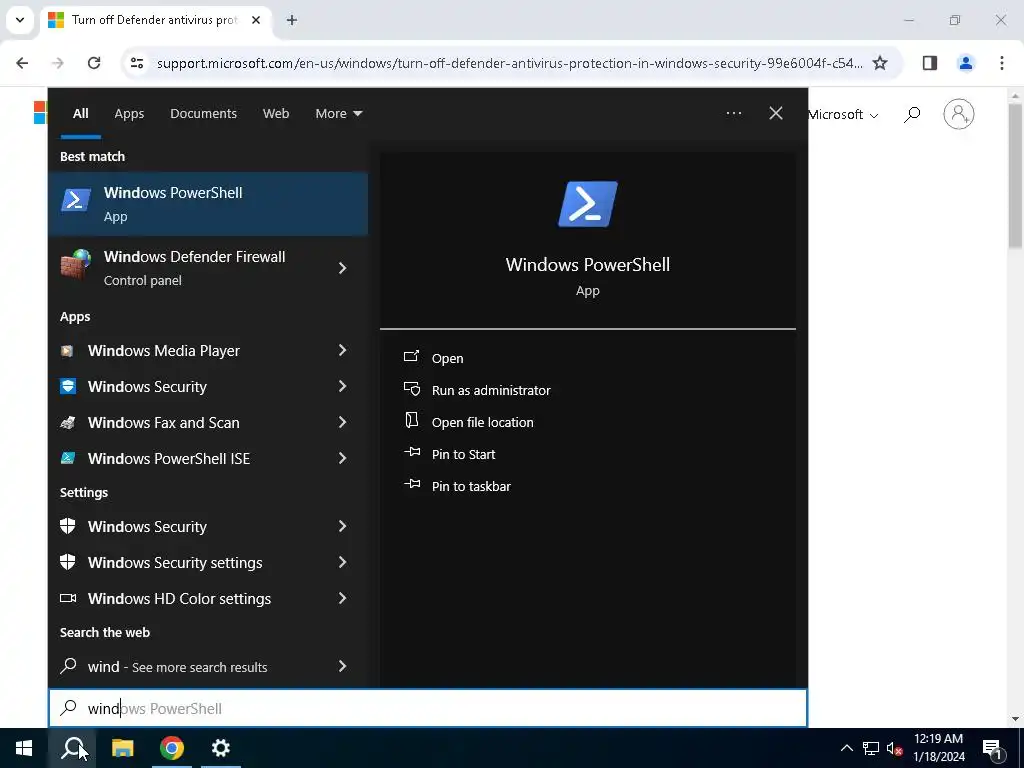Select the Turn off Defender antivirus browser tab
This screenshot has width=1024, height=768.
[x=154, y=20]
